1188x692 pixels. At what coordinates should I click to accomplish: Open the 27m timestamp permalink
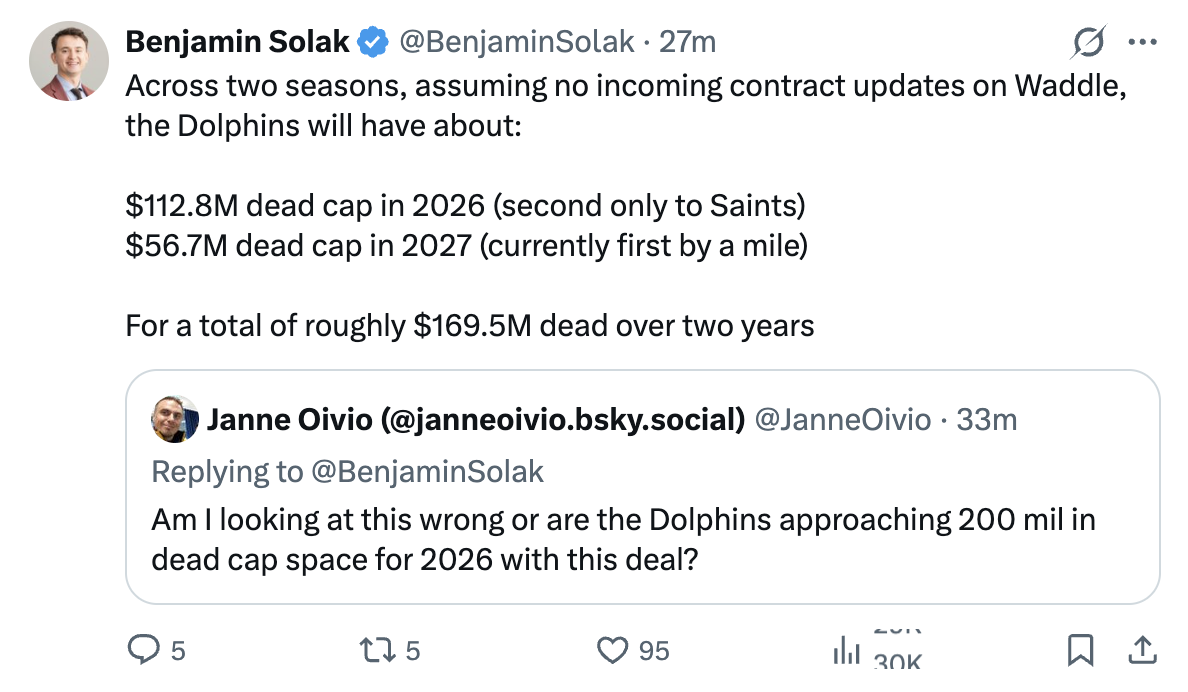pyautogui.click(x=689, y=42)
